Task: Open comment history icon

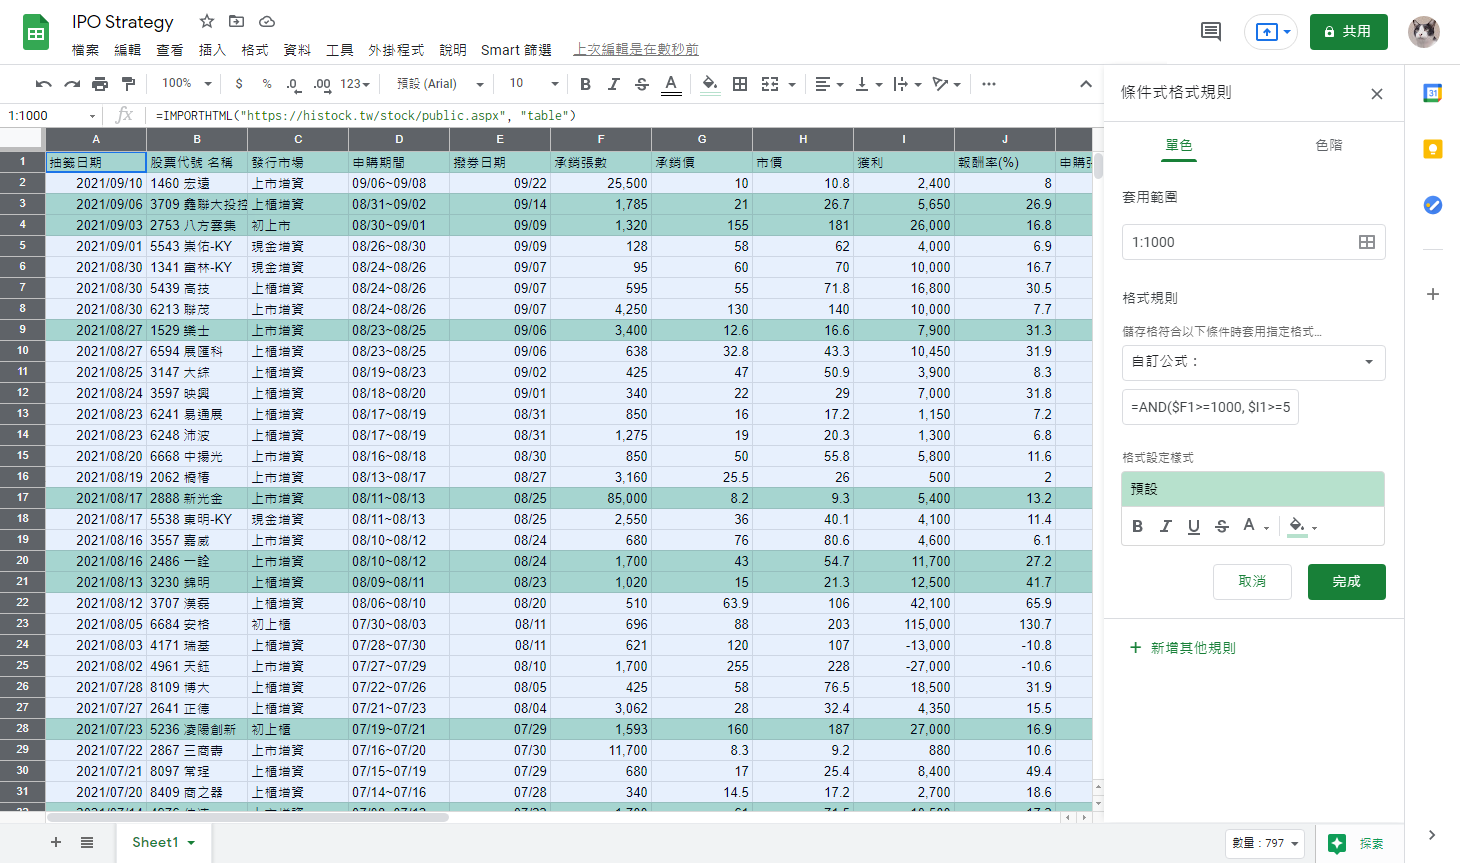Action: (x=1211, y=32)
